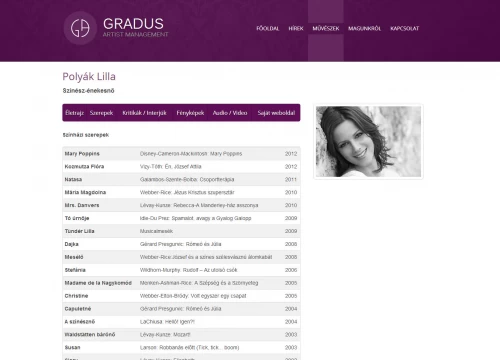The height and width of the screenshot is (360, 500).
Task: Click the Polyák Lilla portrait photo
Action: pyautogui.click(x=368, y=142)
